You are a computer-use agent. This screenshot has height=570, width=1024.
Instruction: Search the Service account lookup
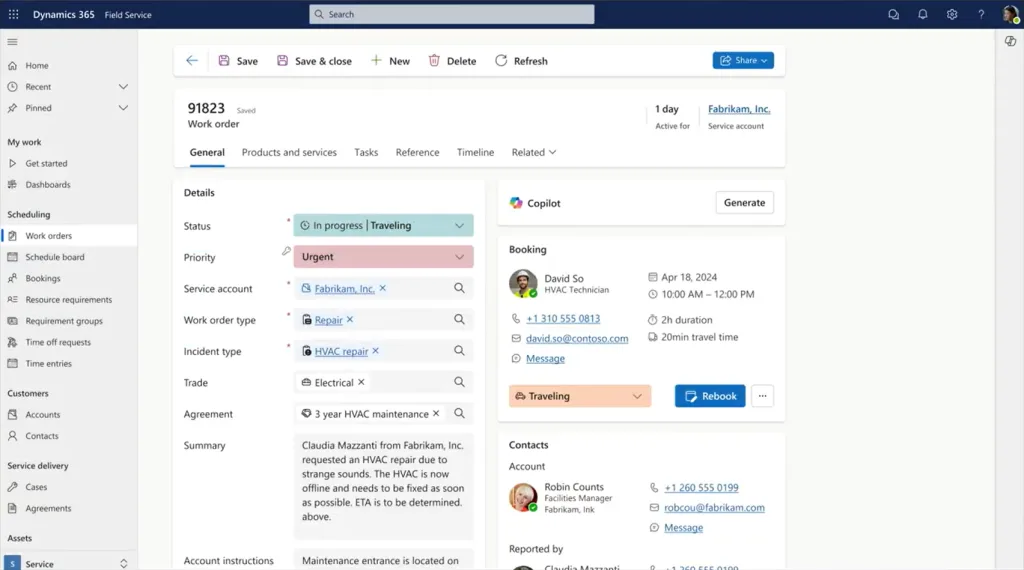click(459, 288)
